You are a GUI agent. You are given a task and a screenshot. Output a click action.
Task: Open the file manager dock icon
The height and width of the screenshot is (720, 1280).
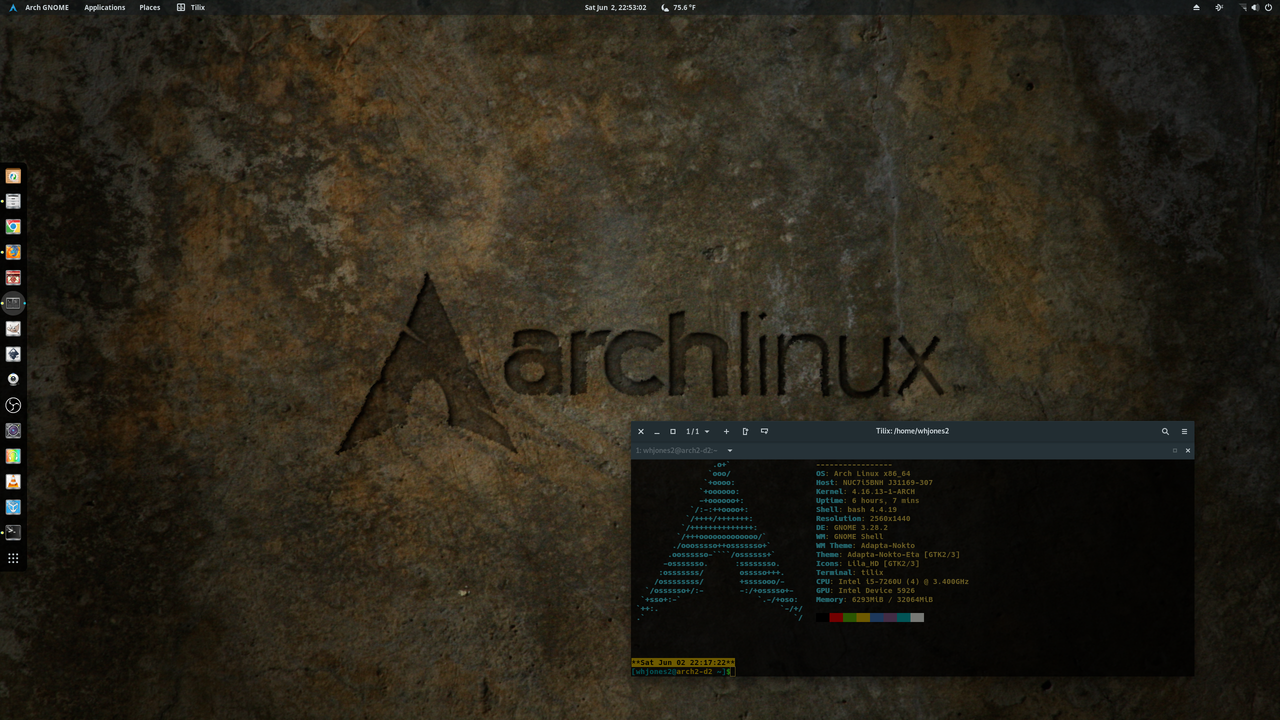[13, 201]
